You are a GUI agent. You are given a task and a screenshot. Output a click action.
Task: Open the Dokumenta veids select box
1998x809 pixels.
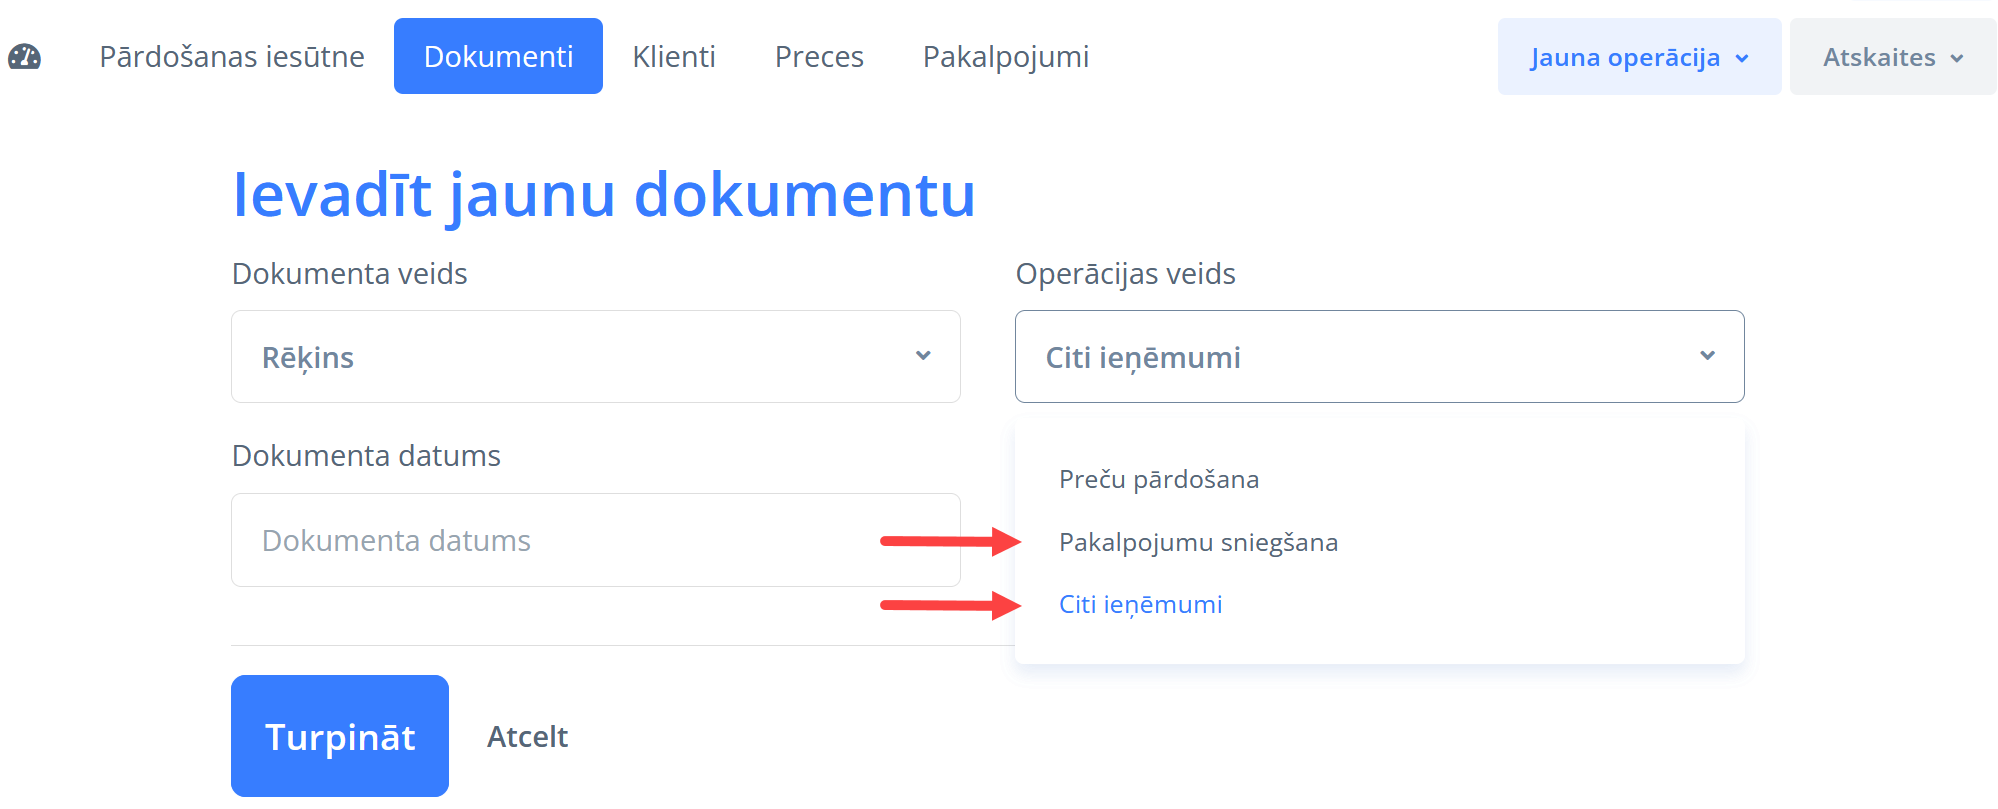595,357
